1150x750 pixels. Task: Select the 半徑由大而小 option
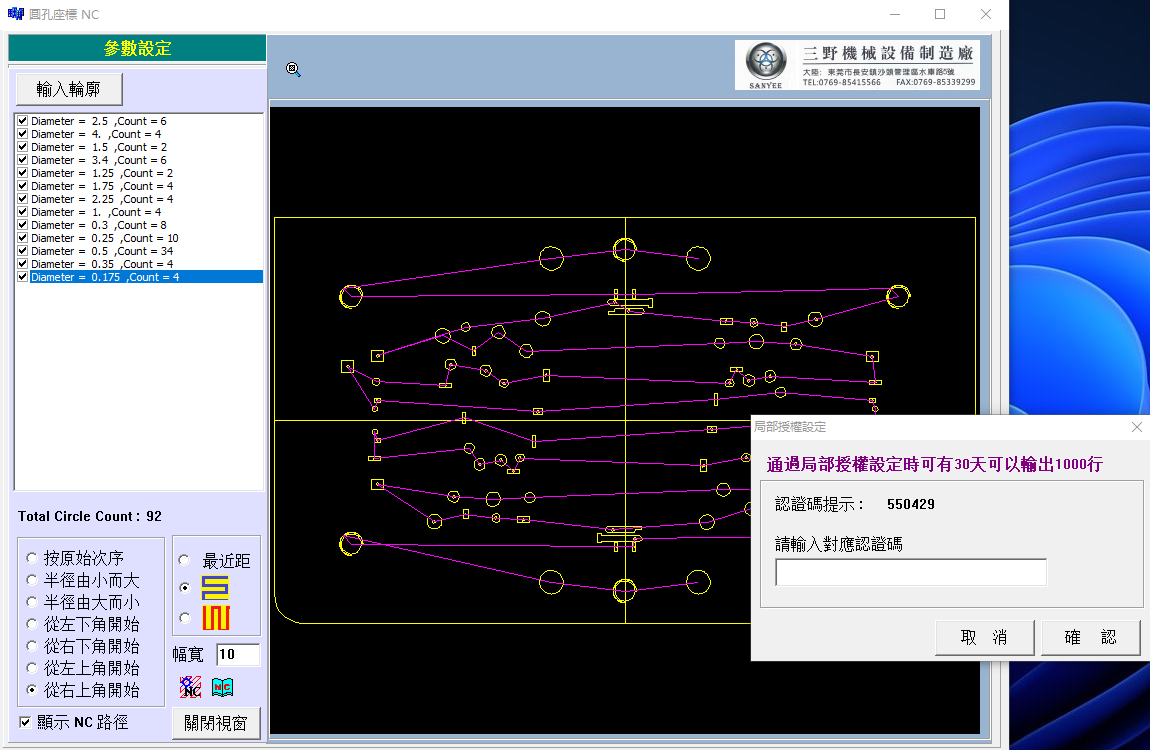(32, 602)
